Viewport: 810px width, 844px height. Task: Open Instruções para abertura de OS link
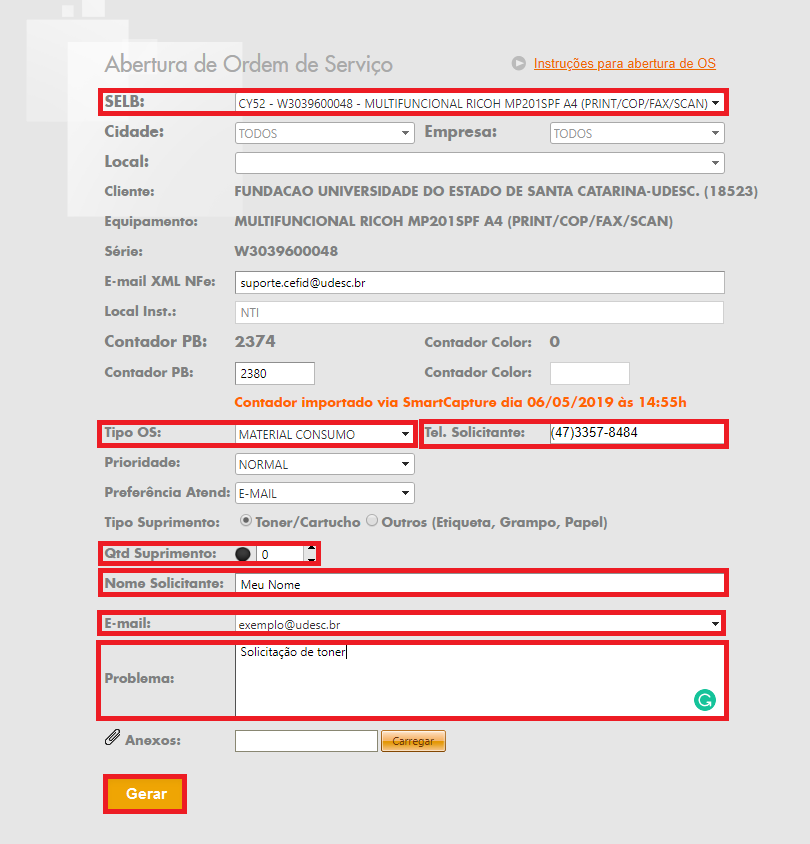[624, 63]
